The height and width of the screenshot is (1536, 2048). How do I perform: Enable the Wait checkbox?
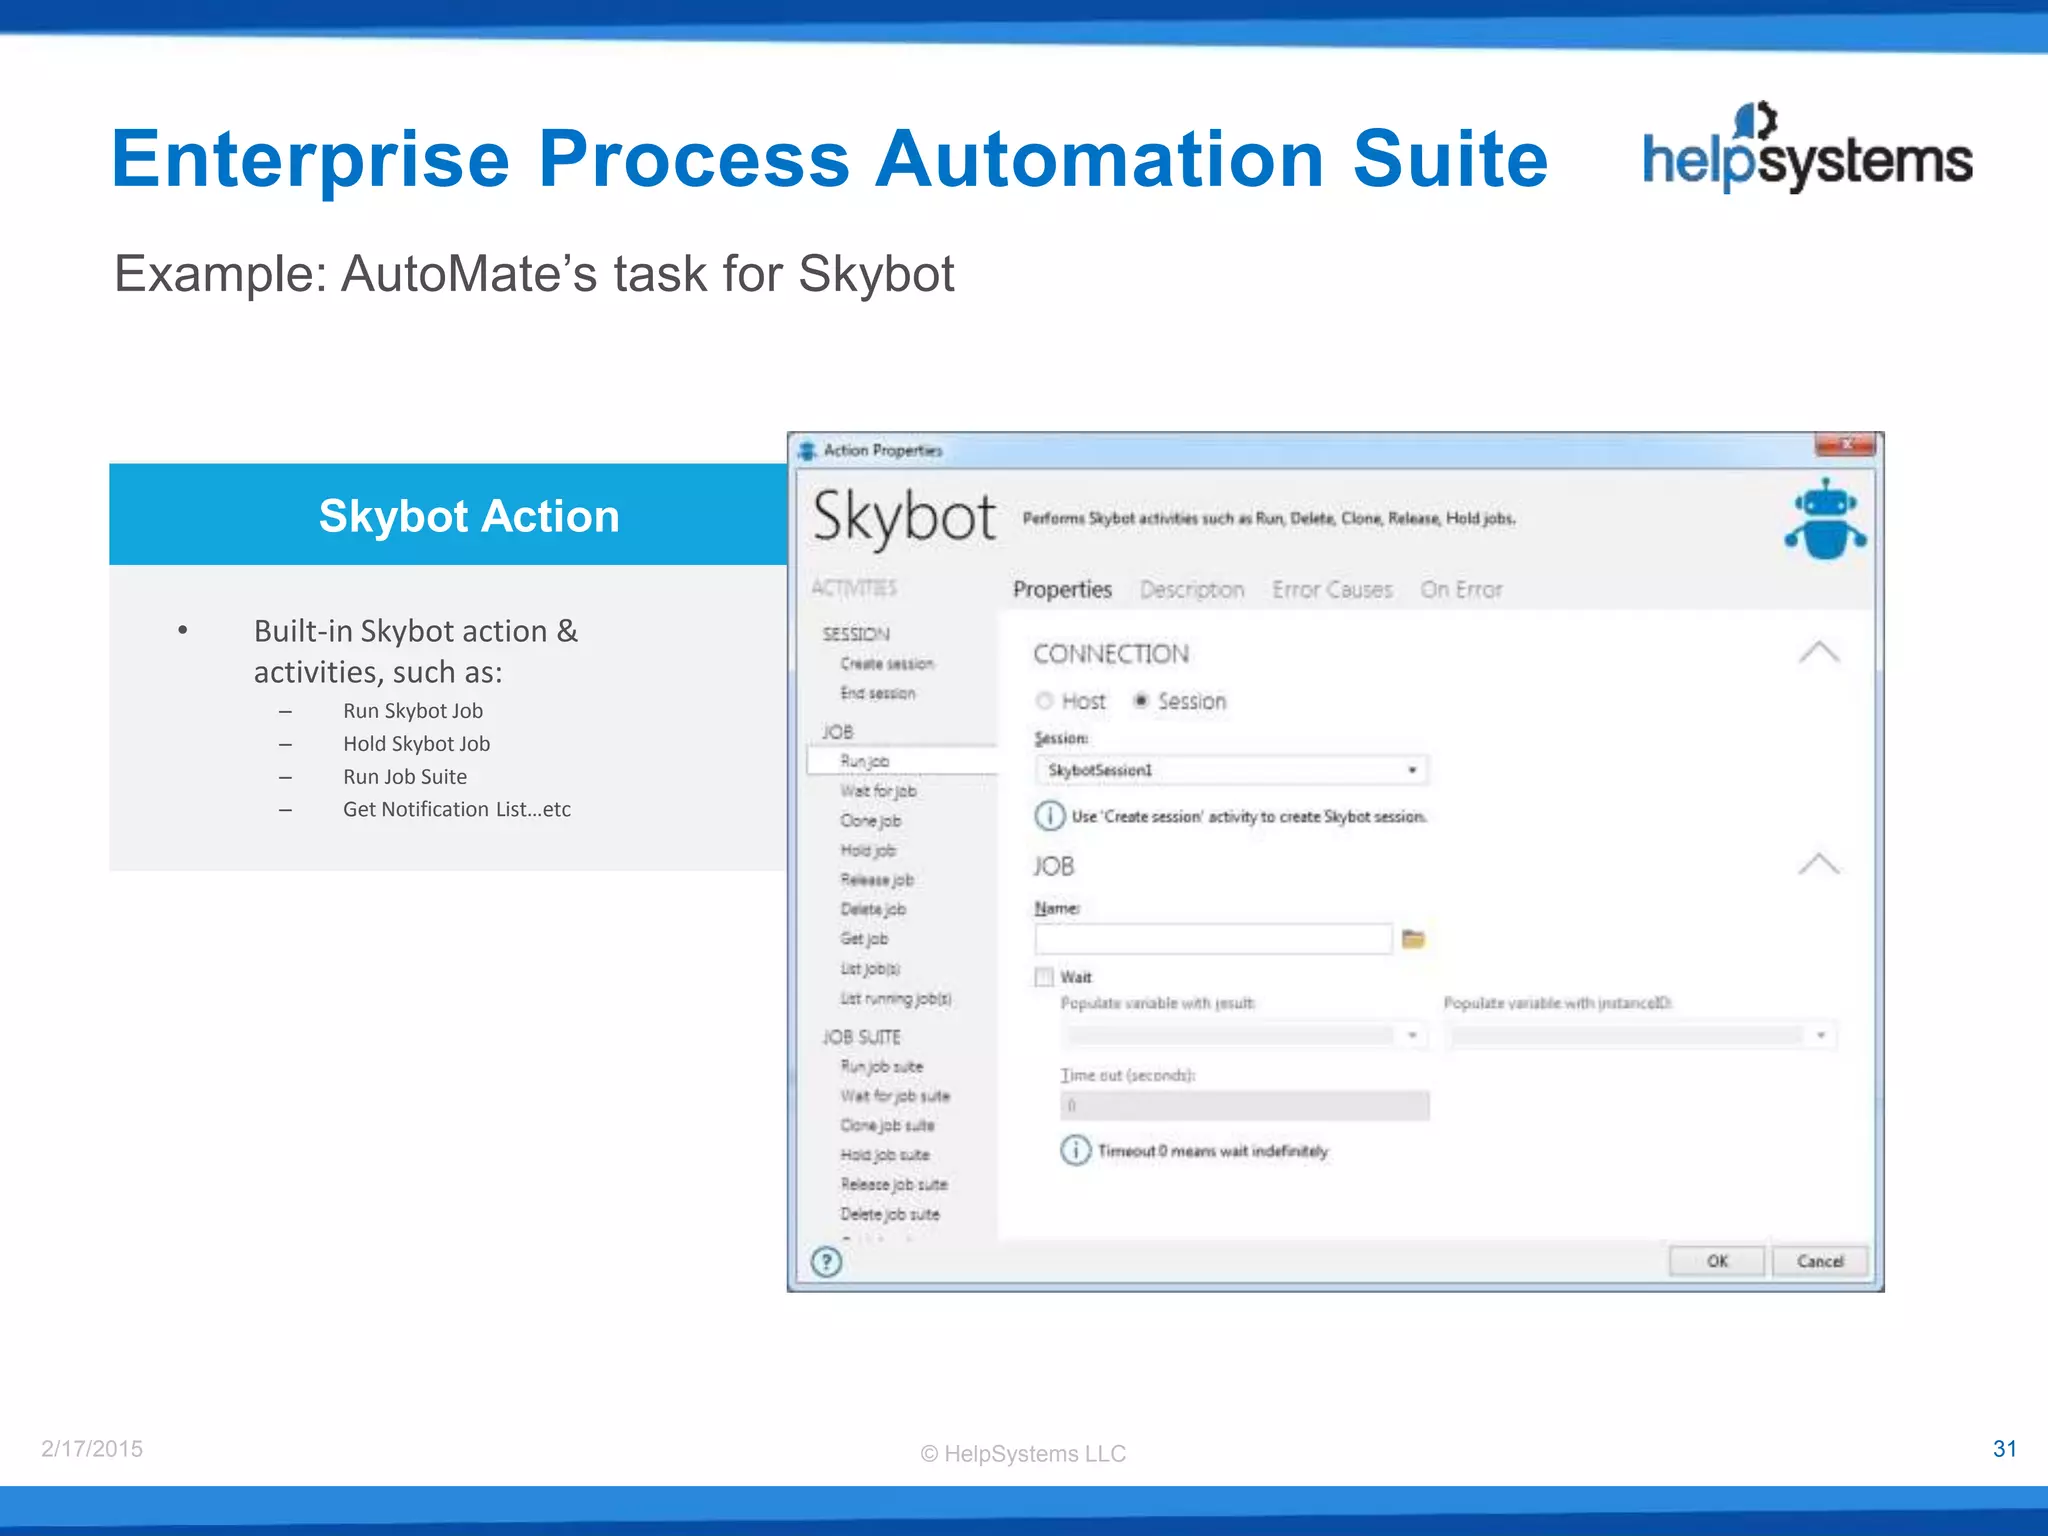point(1044,977)
